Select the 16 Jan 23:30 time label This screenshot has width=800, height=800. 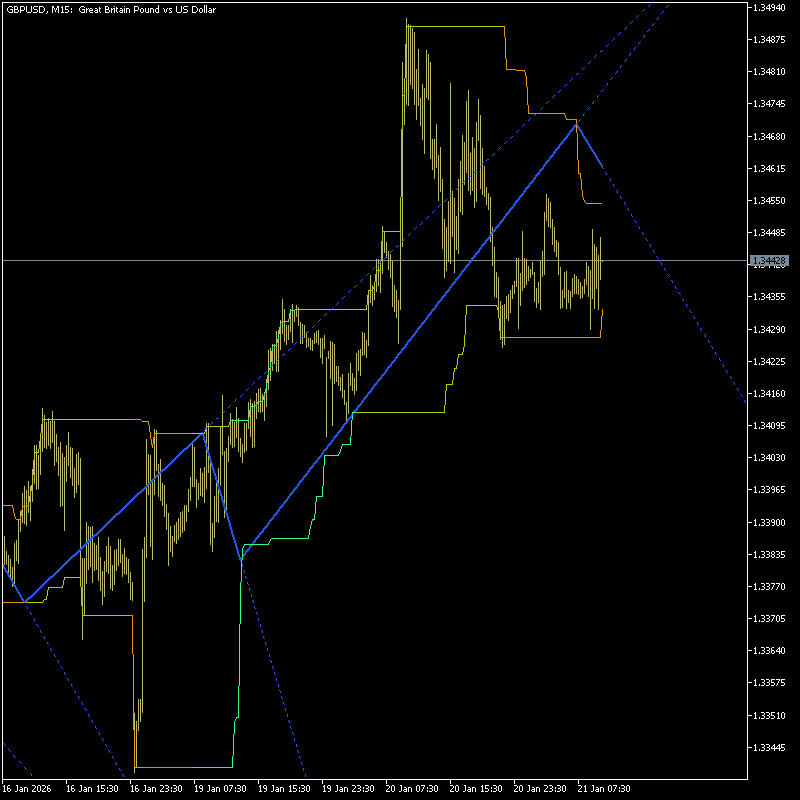(154, 788)
